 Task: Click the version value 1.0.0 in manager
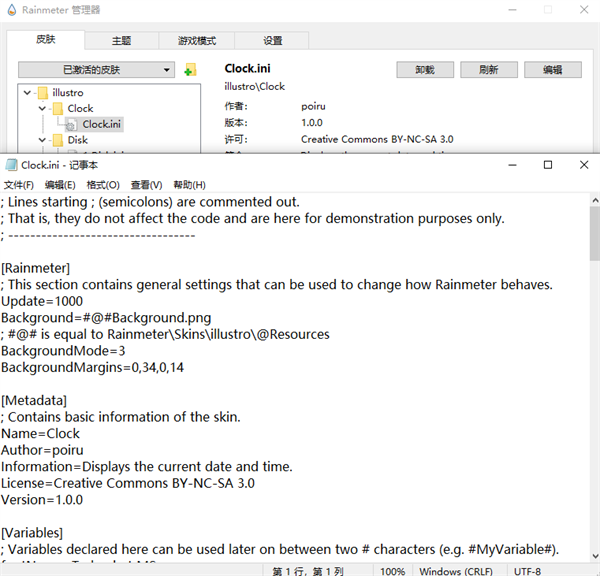coord(311,123)
